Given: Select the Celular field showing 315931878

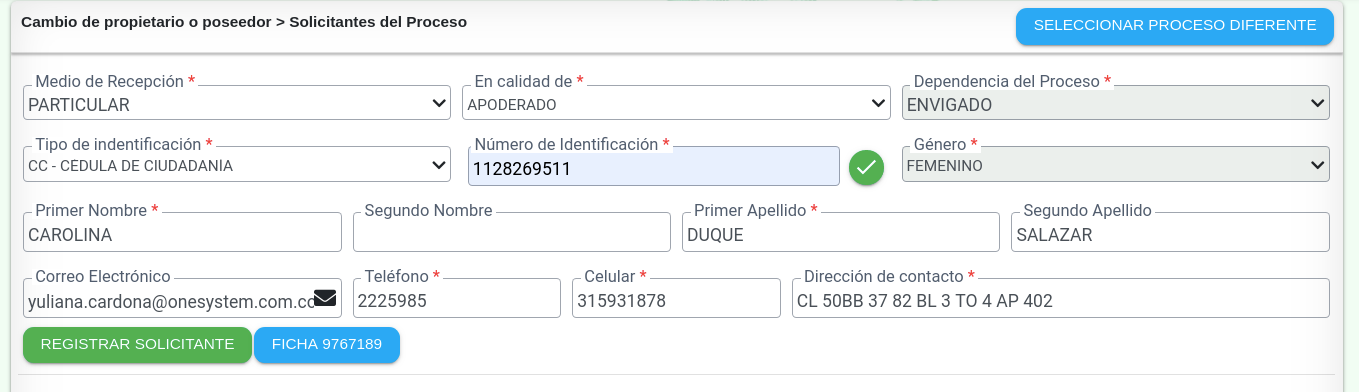Looking at the screenshot, I should (676, 298).
